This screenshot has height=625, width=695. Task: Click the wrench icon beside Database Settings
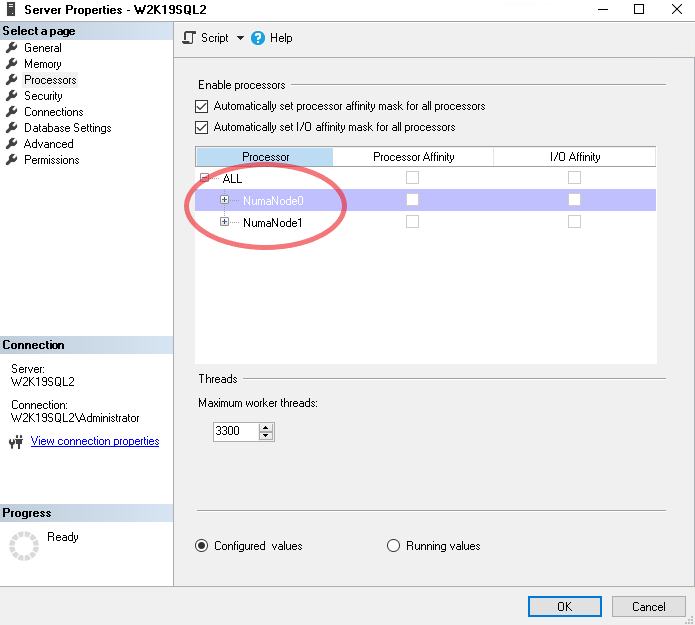12,127
